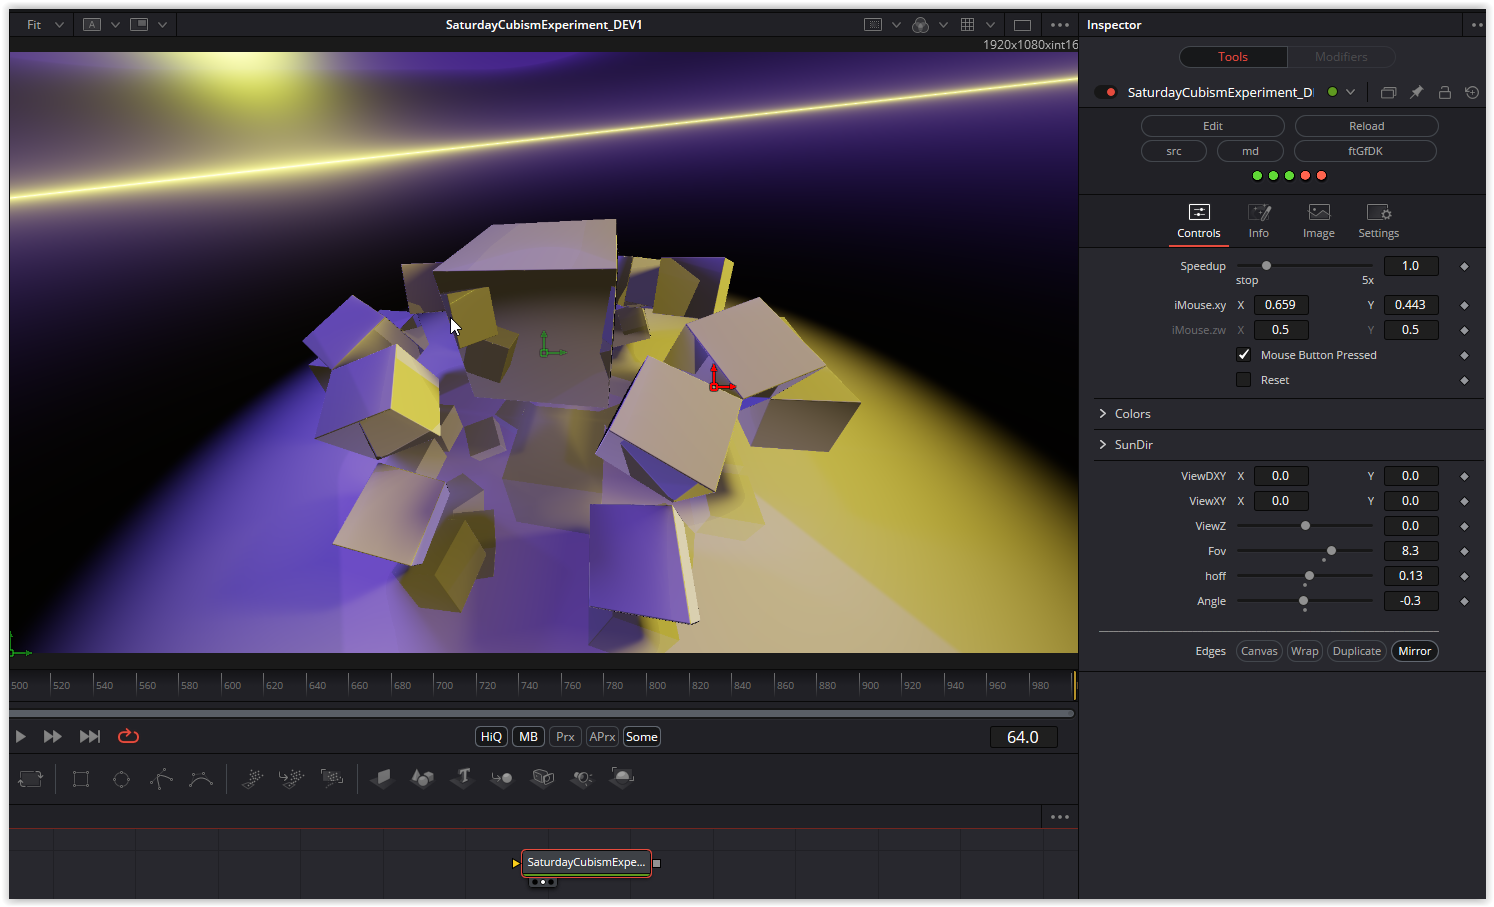The image size is (1494, 907).
Task: Click the Rectangle mask tool icon
Action: coord(81,779)
